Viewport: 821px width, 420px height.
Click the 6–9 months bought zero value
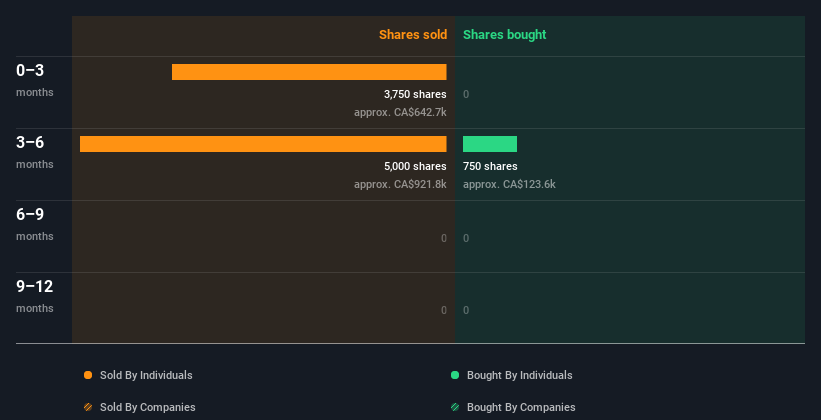pyautogui.click(x=466, y=238)
